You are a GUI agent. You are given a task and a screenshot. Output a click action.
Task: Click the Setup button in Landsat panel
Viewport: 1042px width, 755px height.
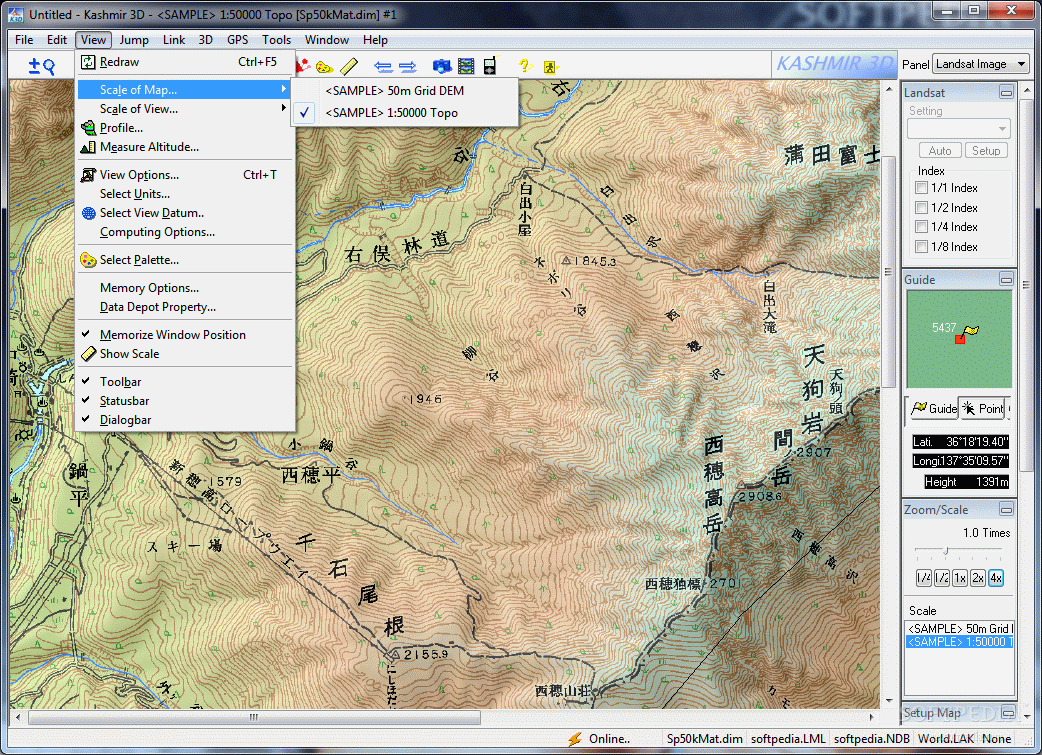pos(986,151)
